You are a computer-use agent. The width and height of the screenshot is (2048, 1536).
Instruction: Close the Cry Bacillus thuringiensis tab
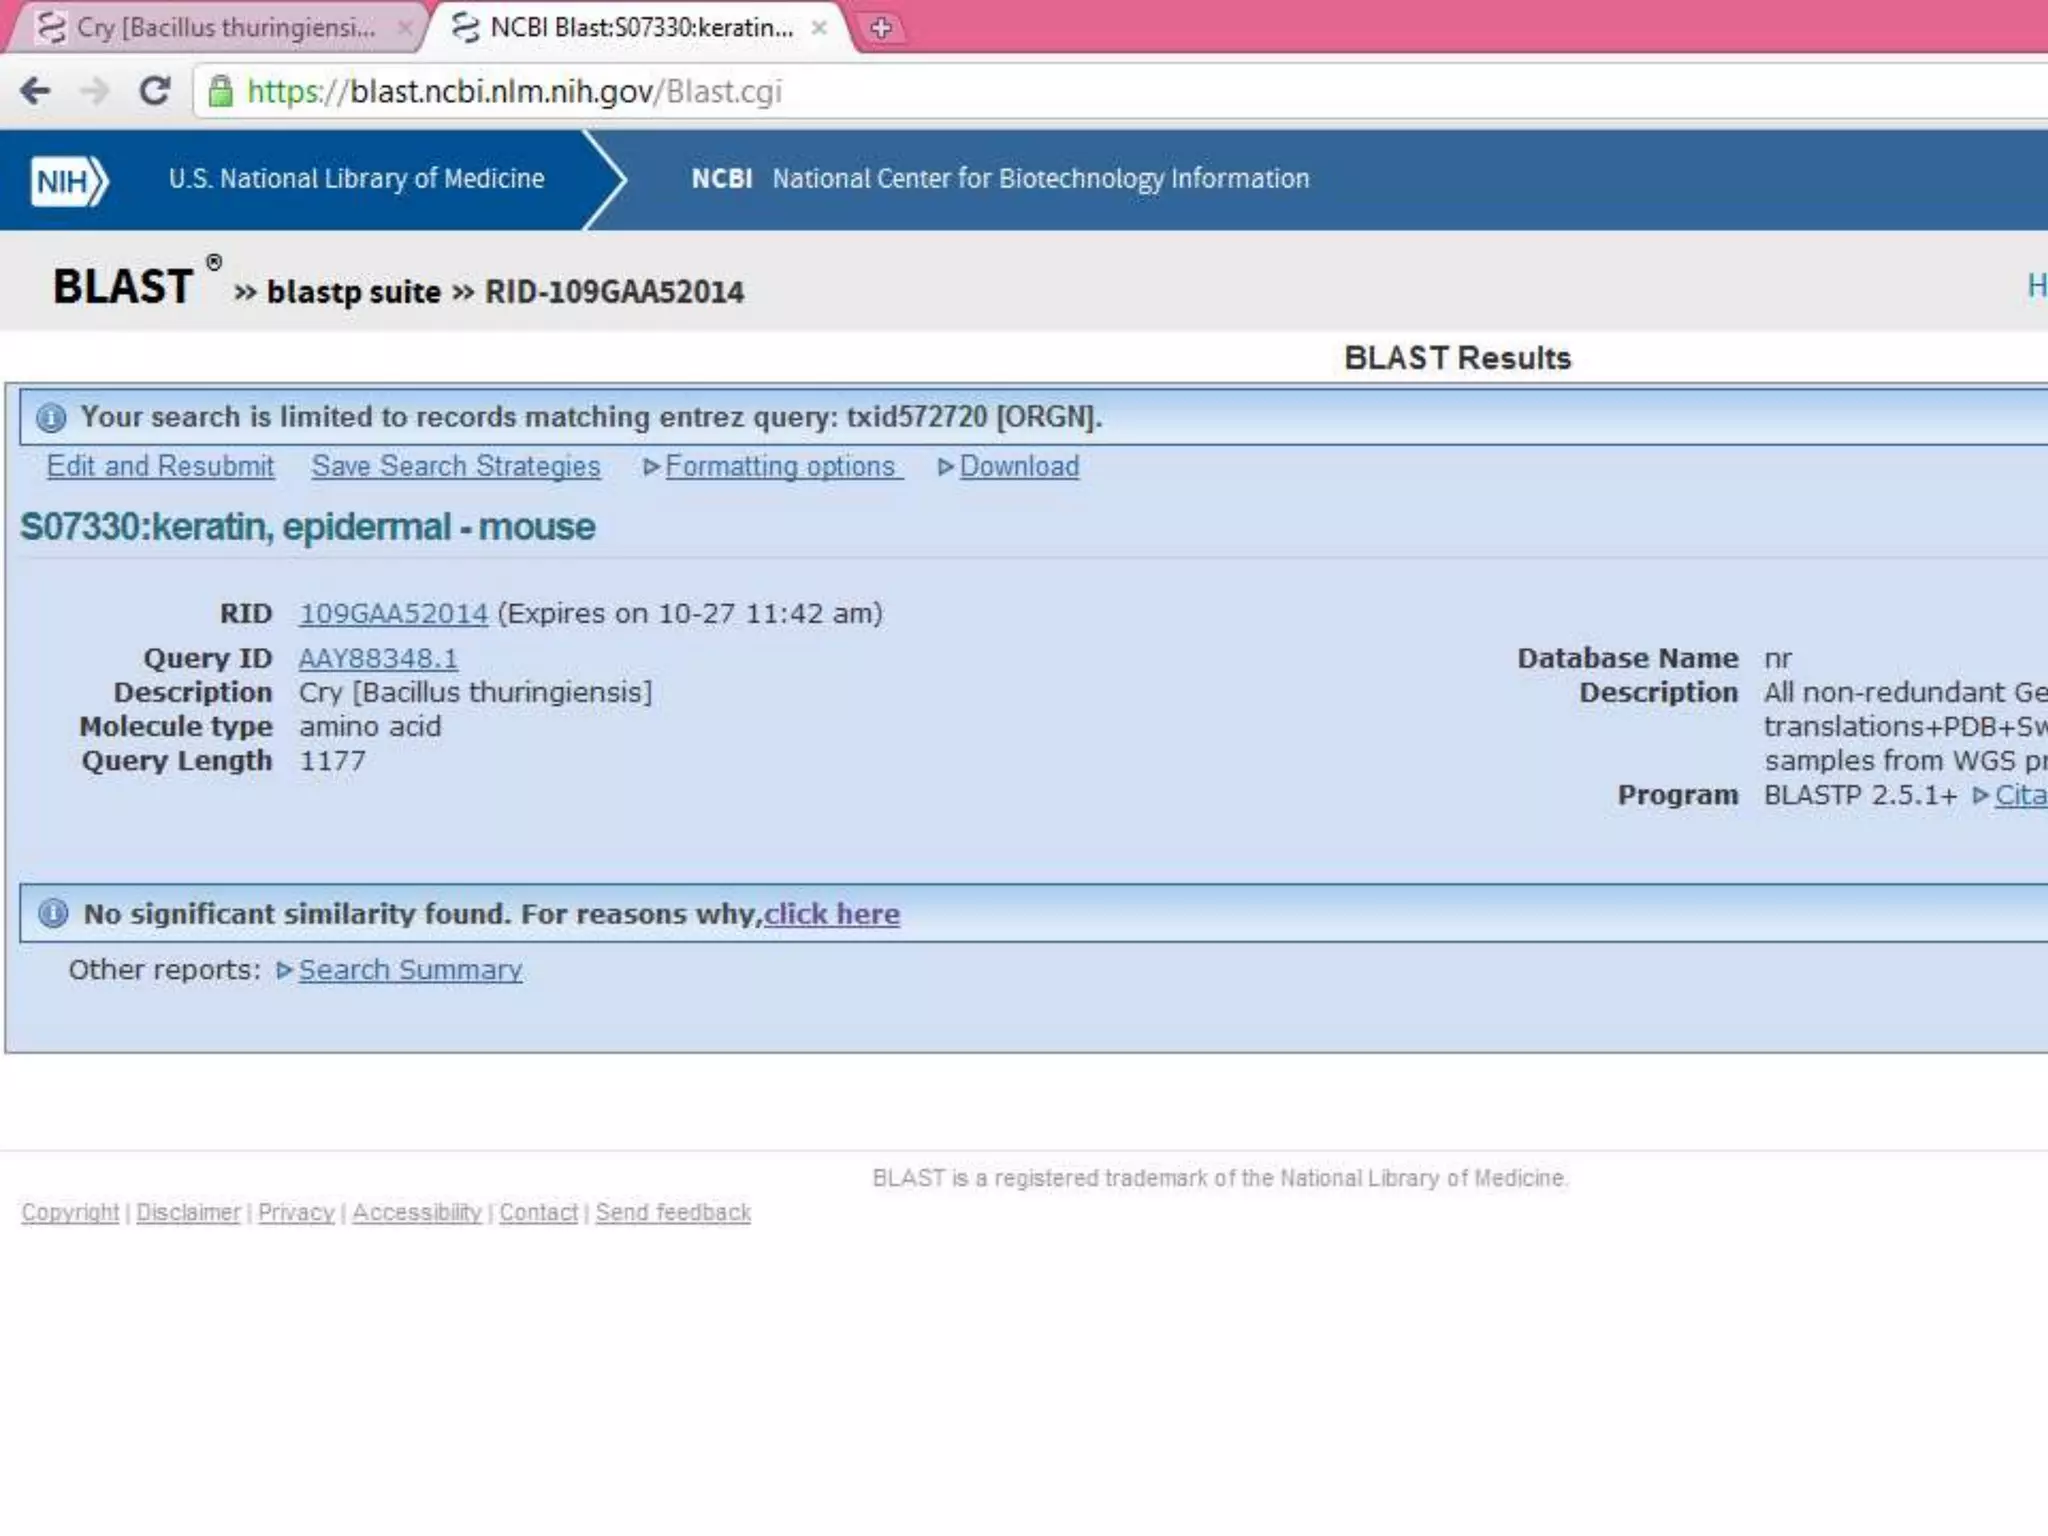[404, 28]
